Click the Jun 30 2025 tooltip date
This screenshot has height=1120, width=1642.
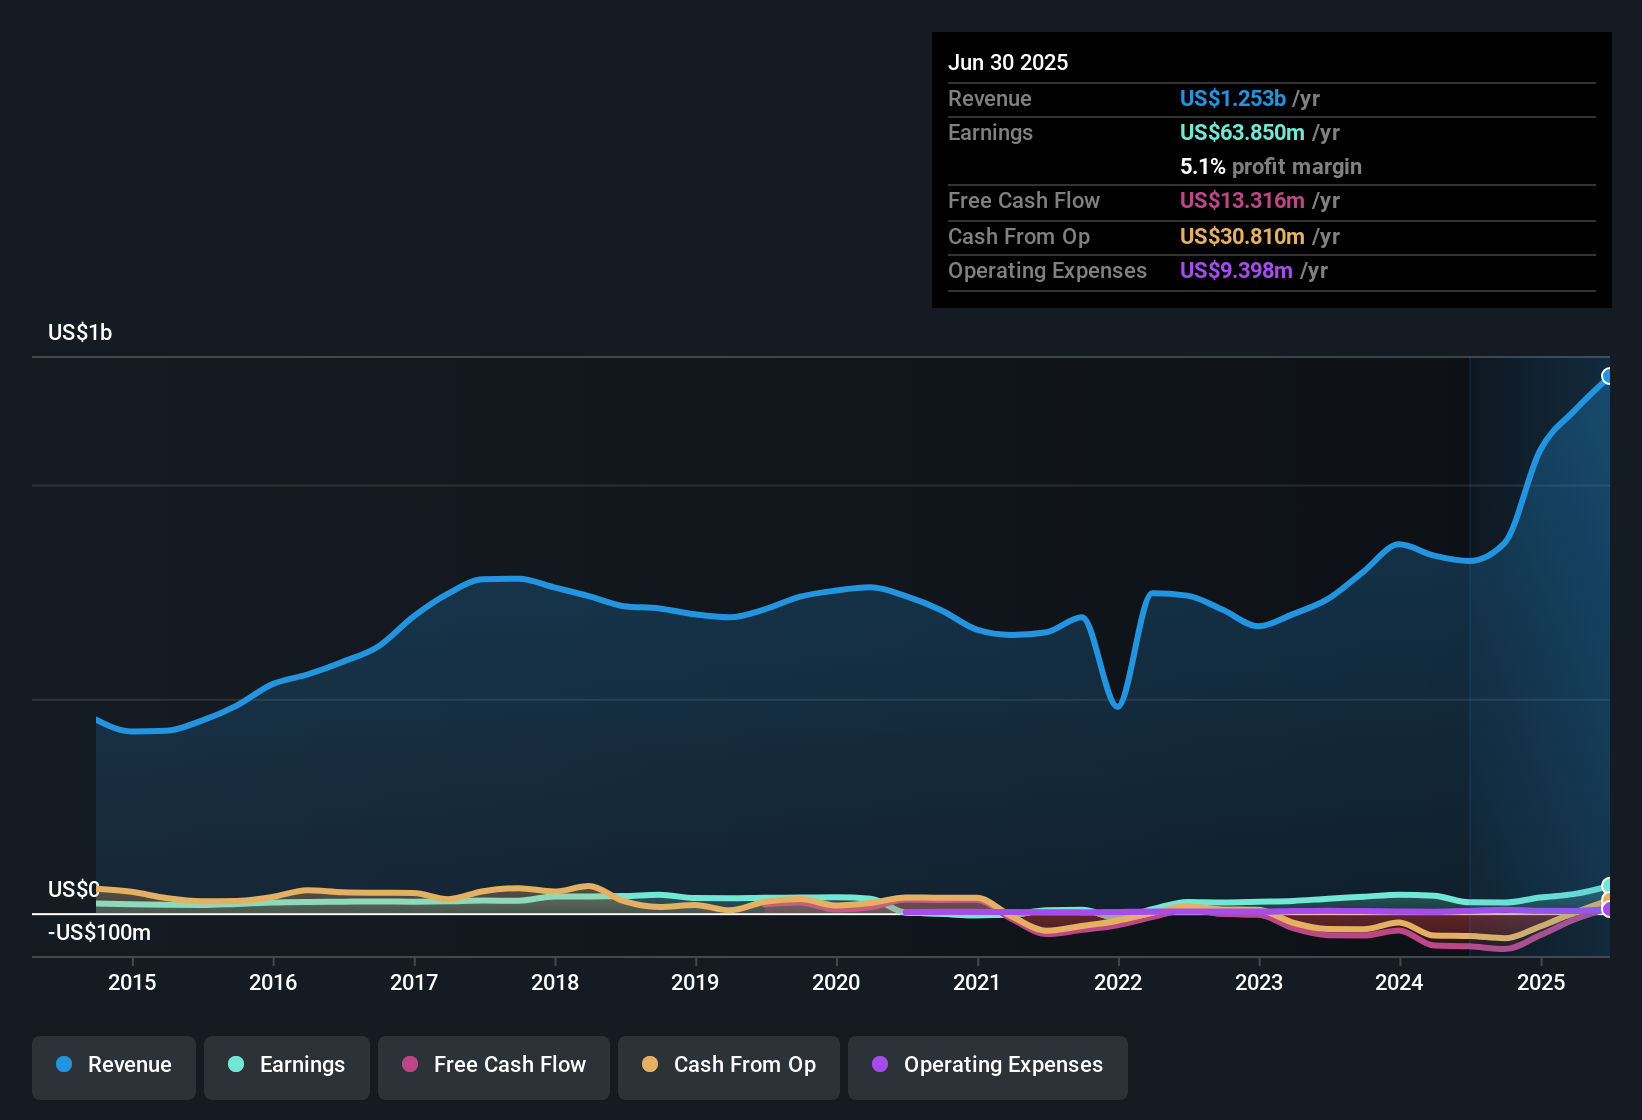pyautogui.click(x=1008, y=62)
